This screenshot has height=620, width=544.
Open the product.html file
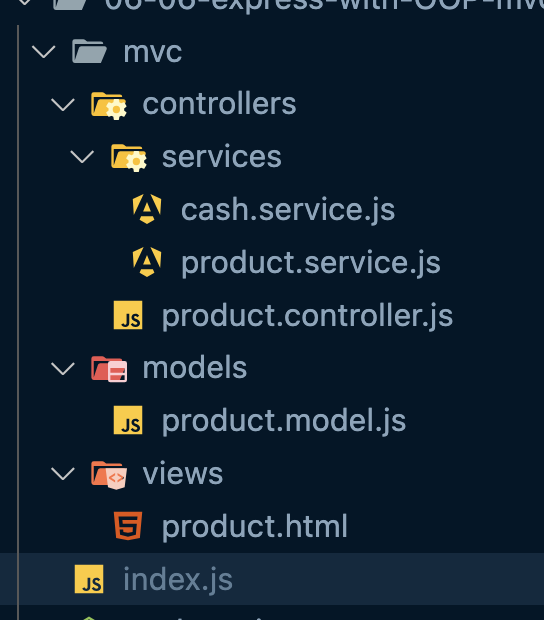(255, 526)
